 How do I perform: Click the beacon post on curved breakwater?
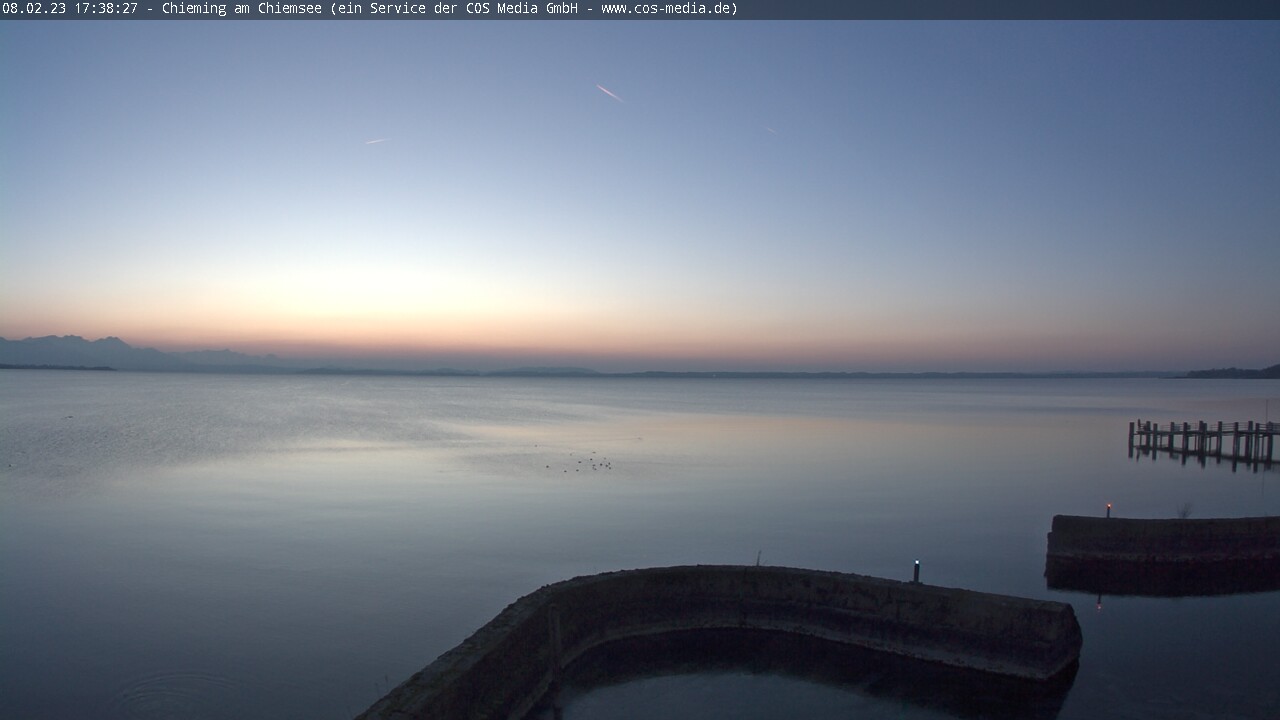[916, 570]
